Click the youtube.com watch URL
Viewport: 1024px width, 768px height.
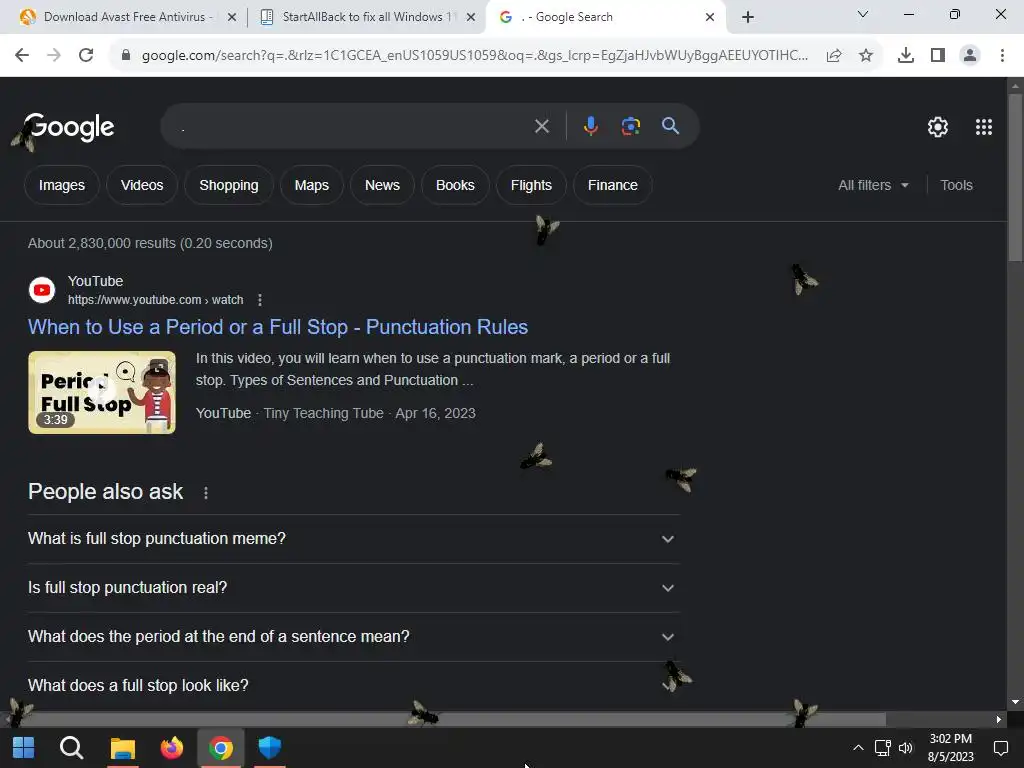coord(155,300)
